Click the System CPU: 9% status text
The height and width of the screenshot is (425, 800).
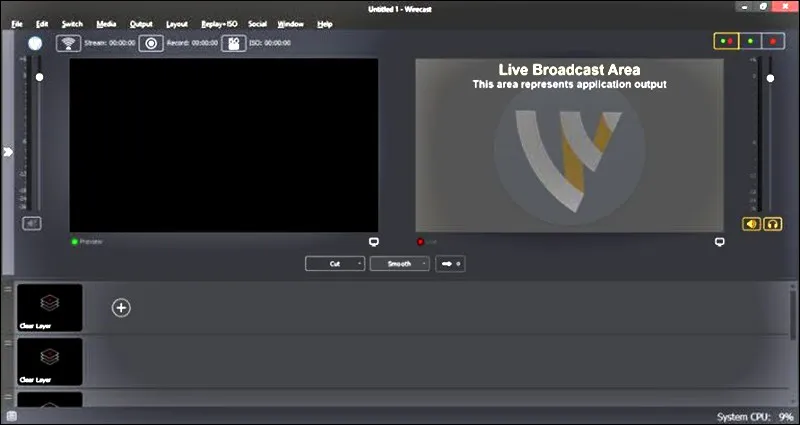(755, 417)
